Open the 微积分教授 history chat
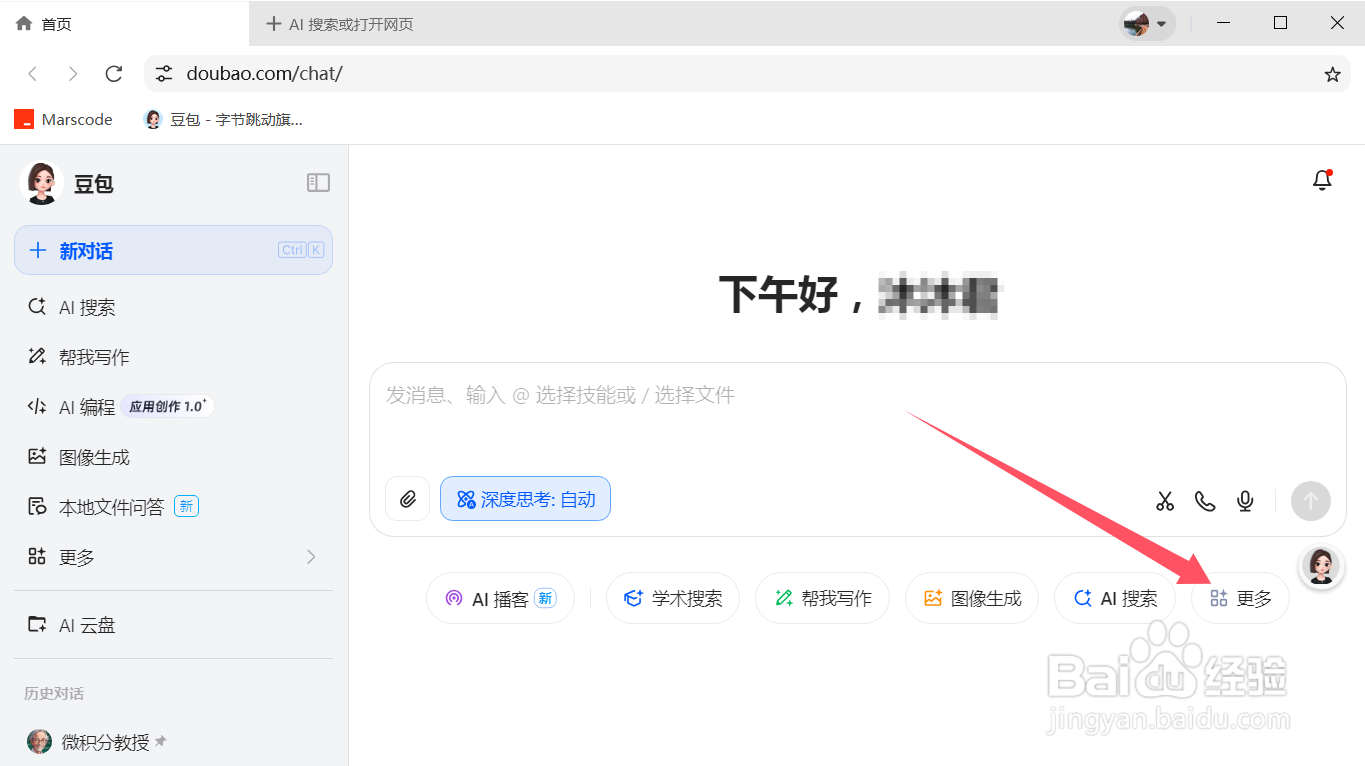This screenshot has width=1365, height=766. 173,742
